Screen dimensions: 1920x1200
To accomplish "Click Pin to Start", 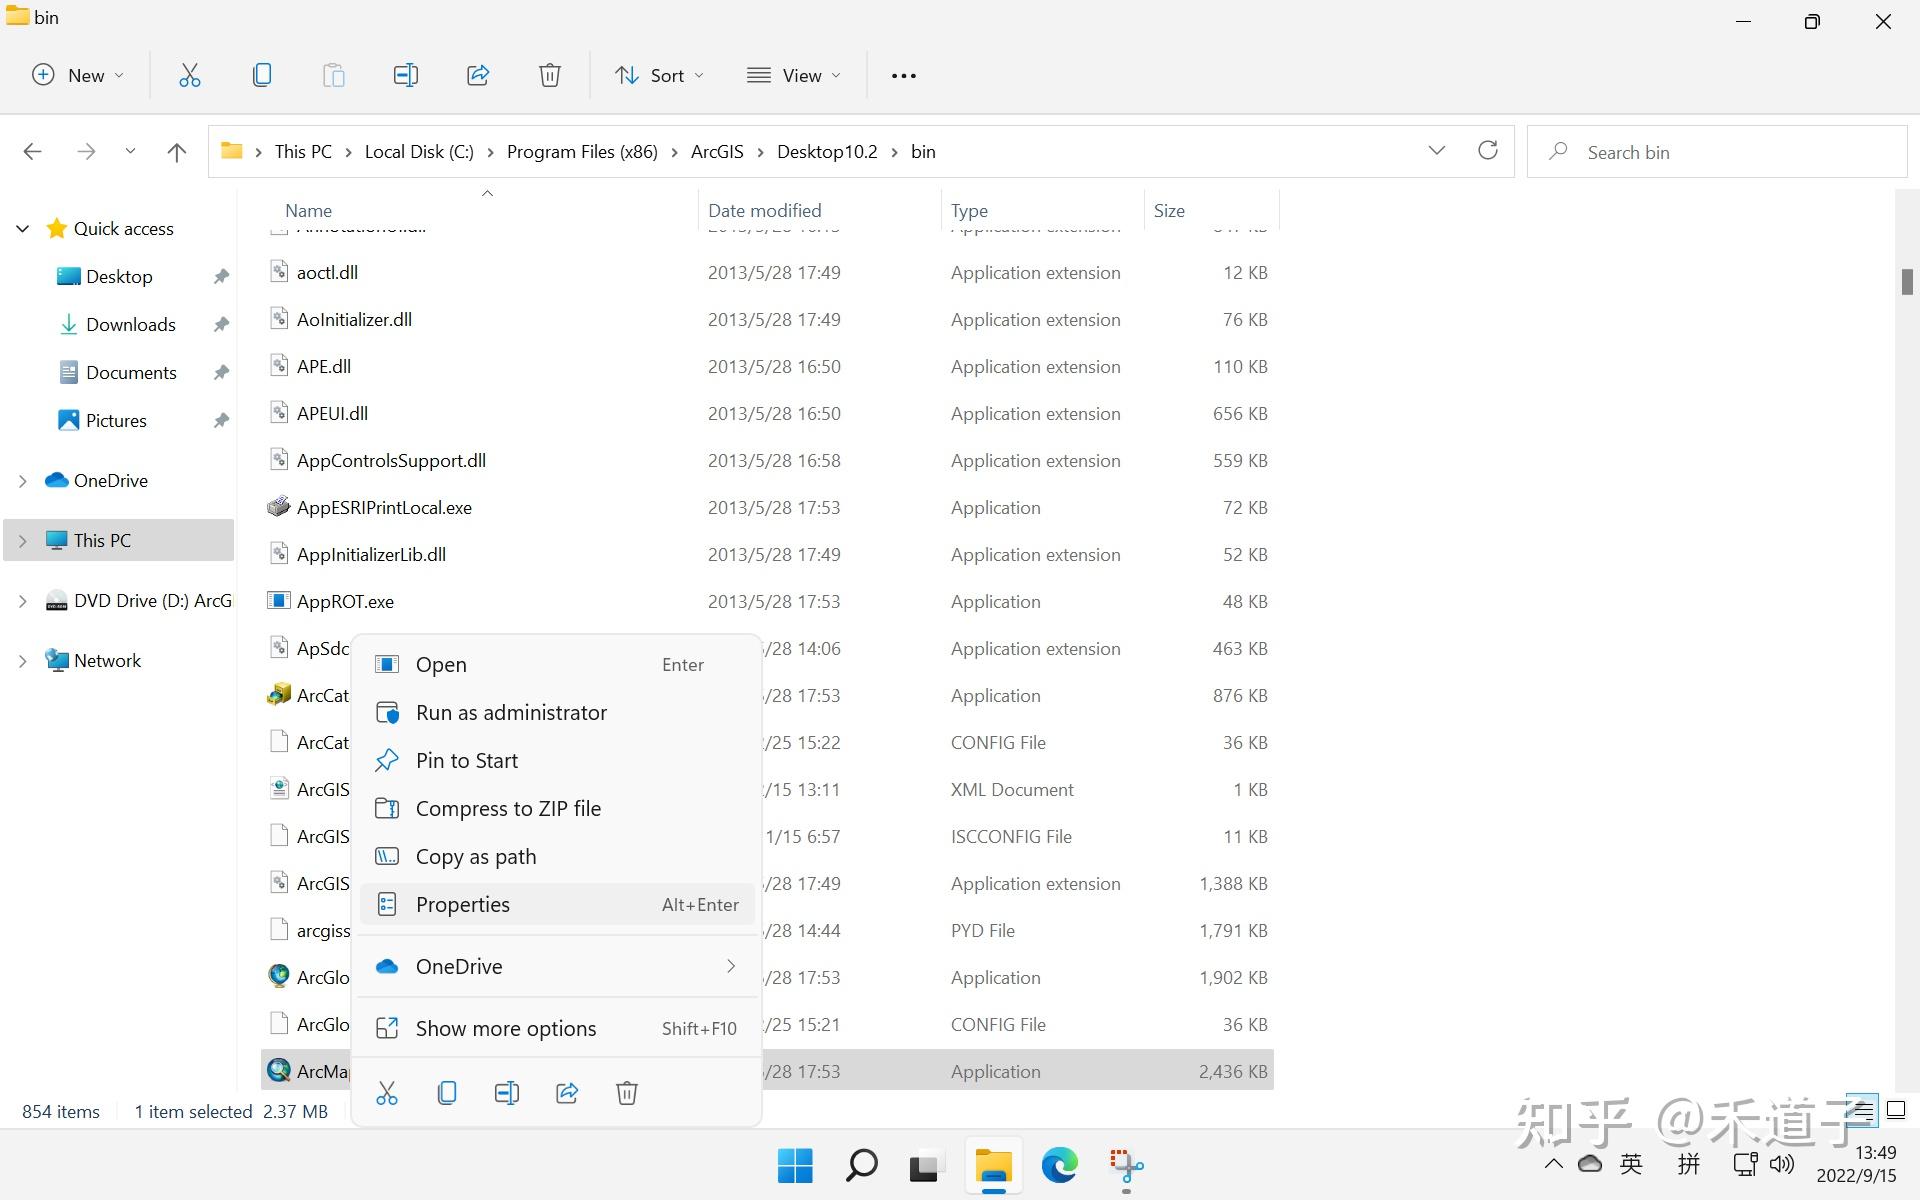I will [x=466, y=760].
